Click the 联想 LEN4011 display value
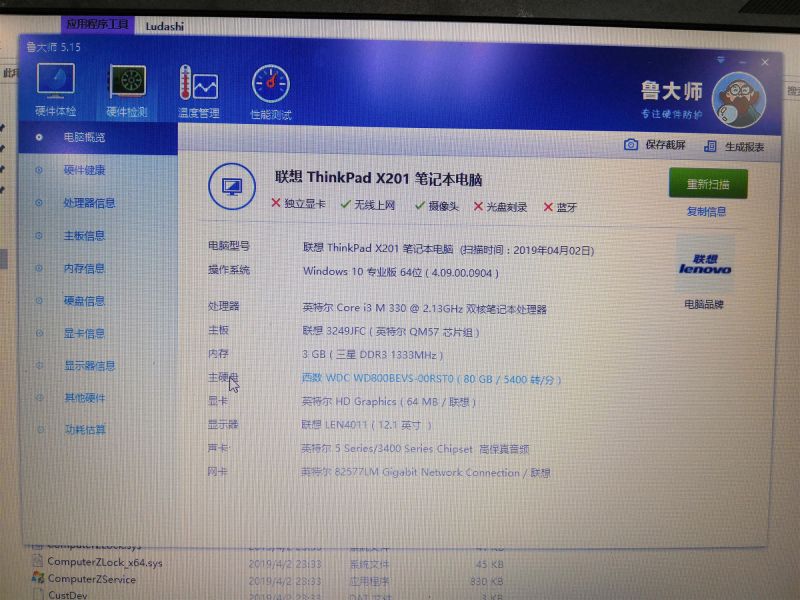This screenshot has width=800, height=600. point(366,424)
